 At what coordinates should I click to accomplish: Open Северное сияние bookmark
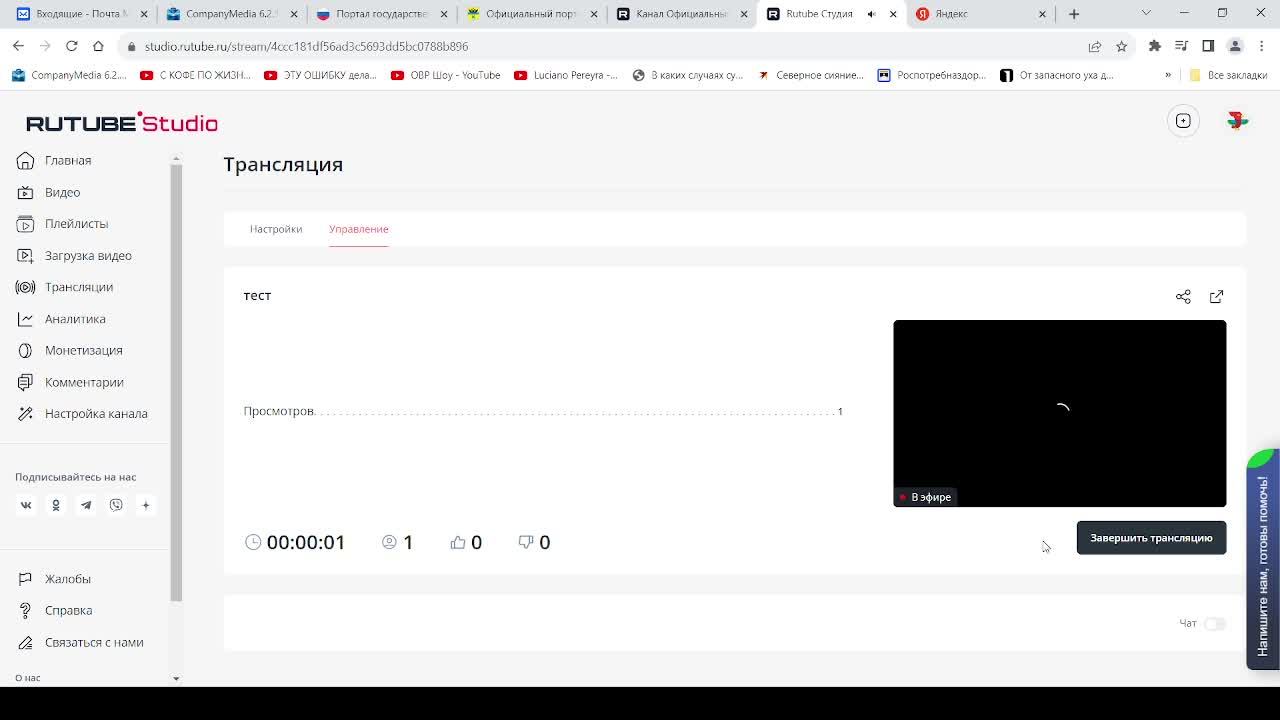point(810,75)
